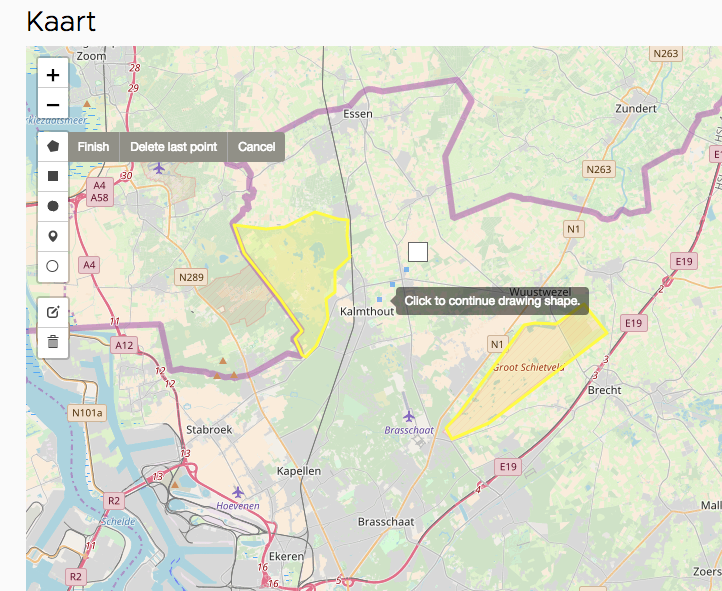Cancel the current drawing
The height and width of the screenshot is (591, 722).
[256, 147]
